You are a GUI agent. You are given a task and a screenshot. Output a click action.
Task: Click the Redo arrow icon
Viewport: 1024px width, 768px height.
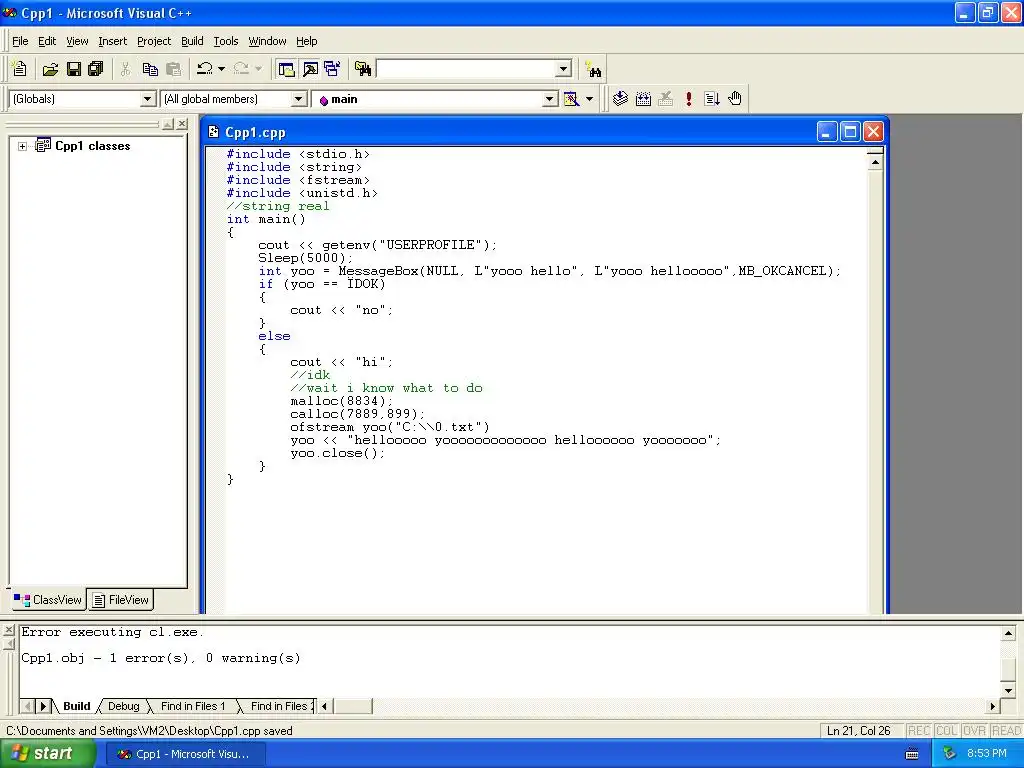[241, 69]
